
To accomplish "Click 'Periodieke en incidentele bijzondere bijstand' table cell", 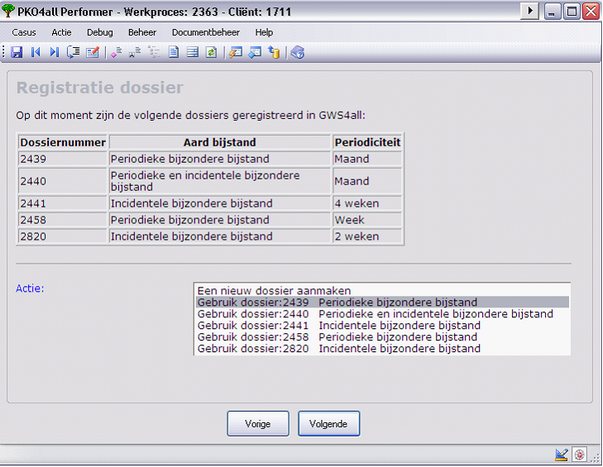I will (220, 181).
